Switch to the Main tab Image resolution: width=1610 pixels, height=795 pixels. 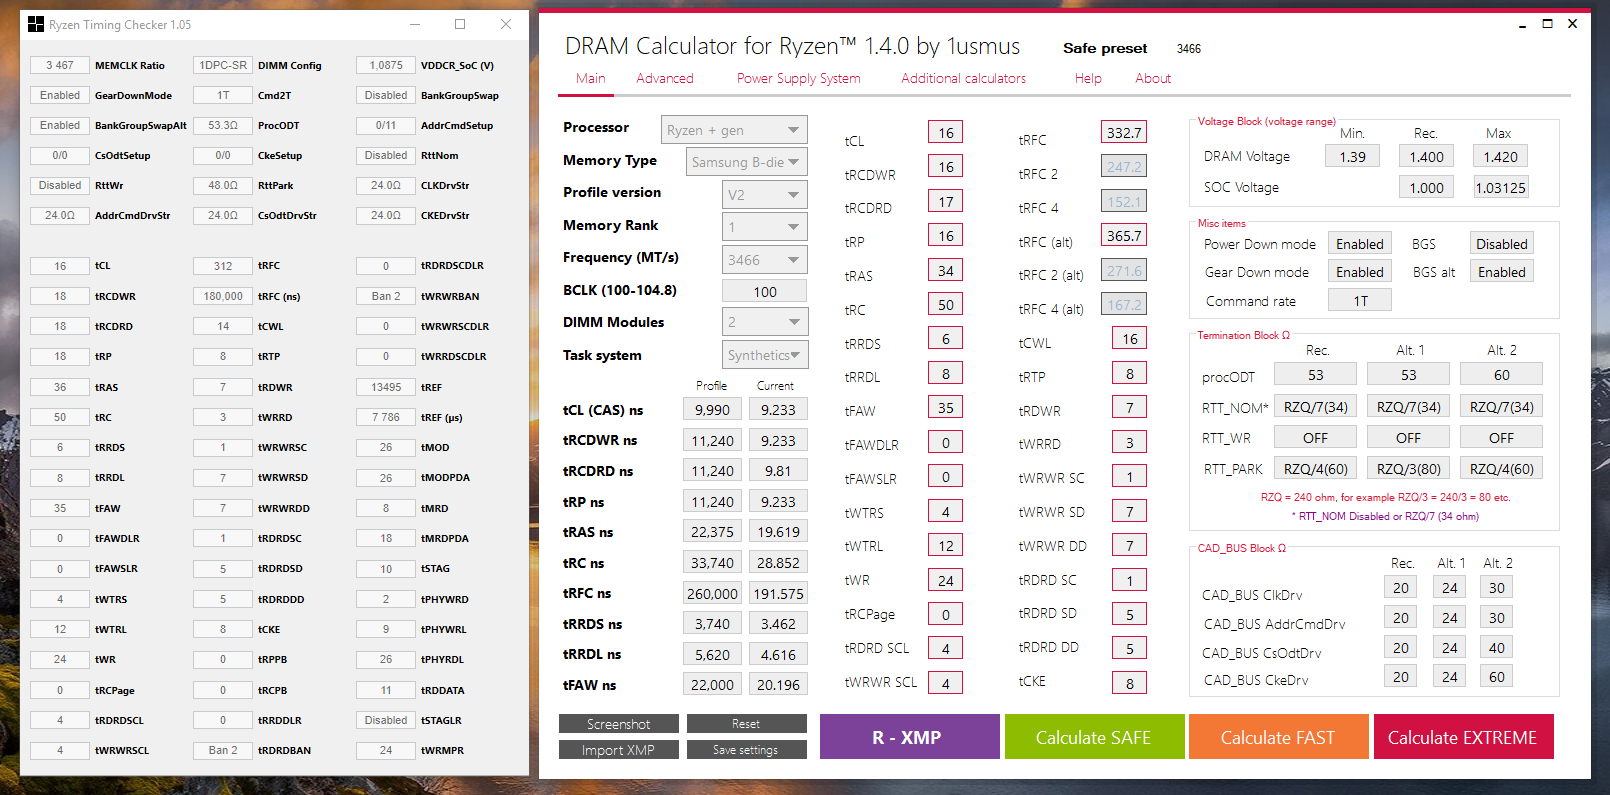590,78
